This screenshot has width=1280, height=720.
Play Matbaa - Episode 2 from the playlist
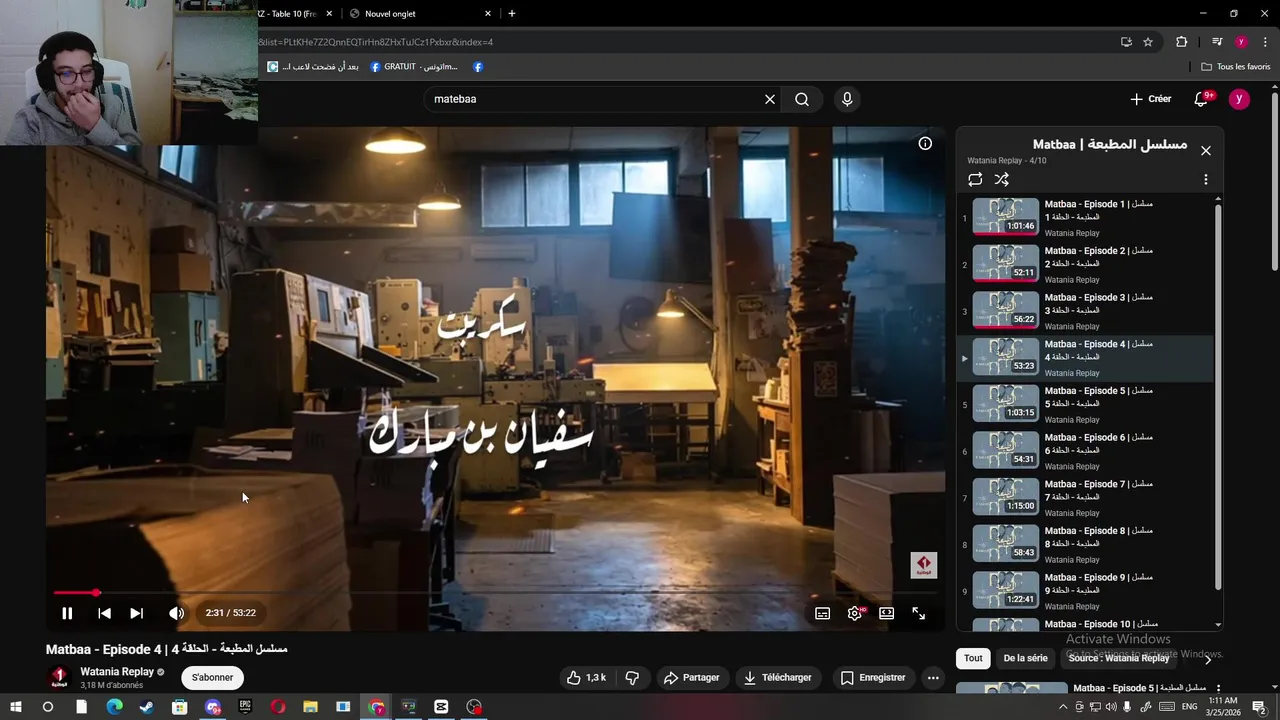pyautogui.click(x=1085, y=265)
